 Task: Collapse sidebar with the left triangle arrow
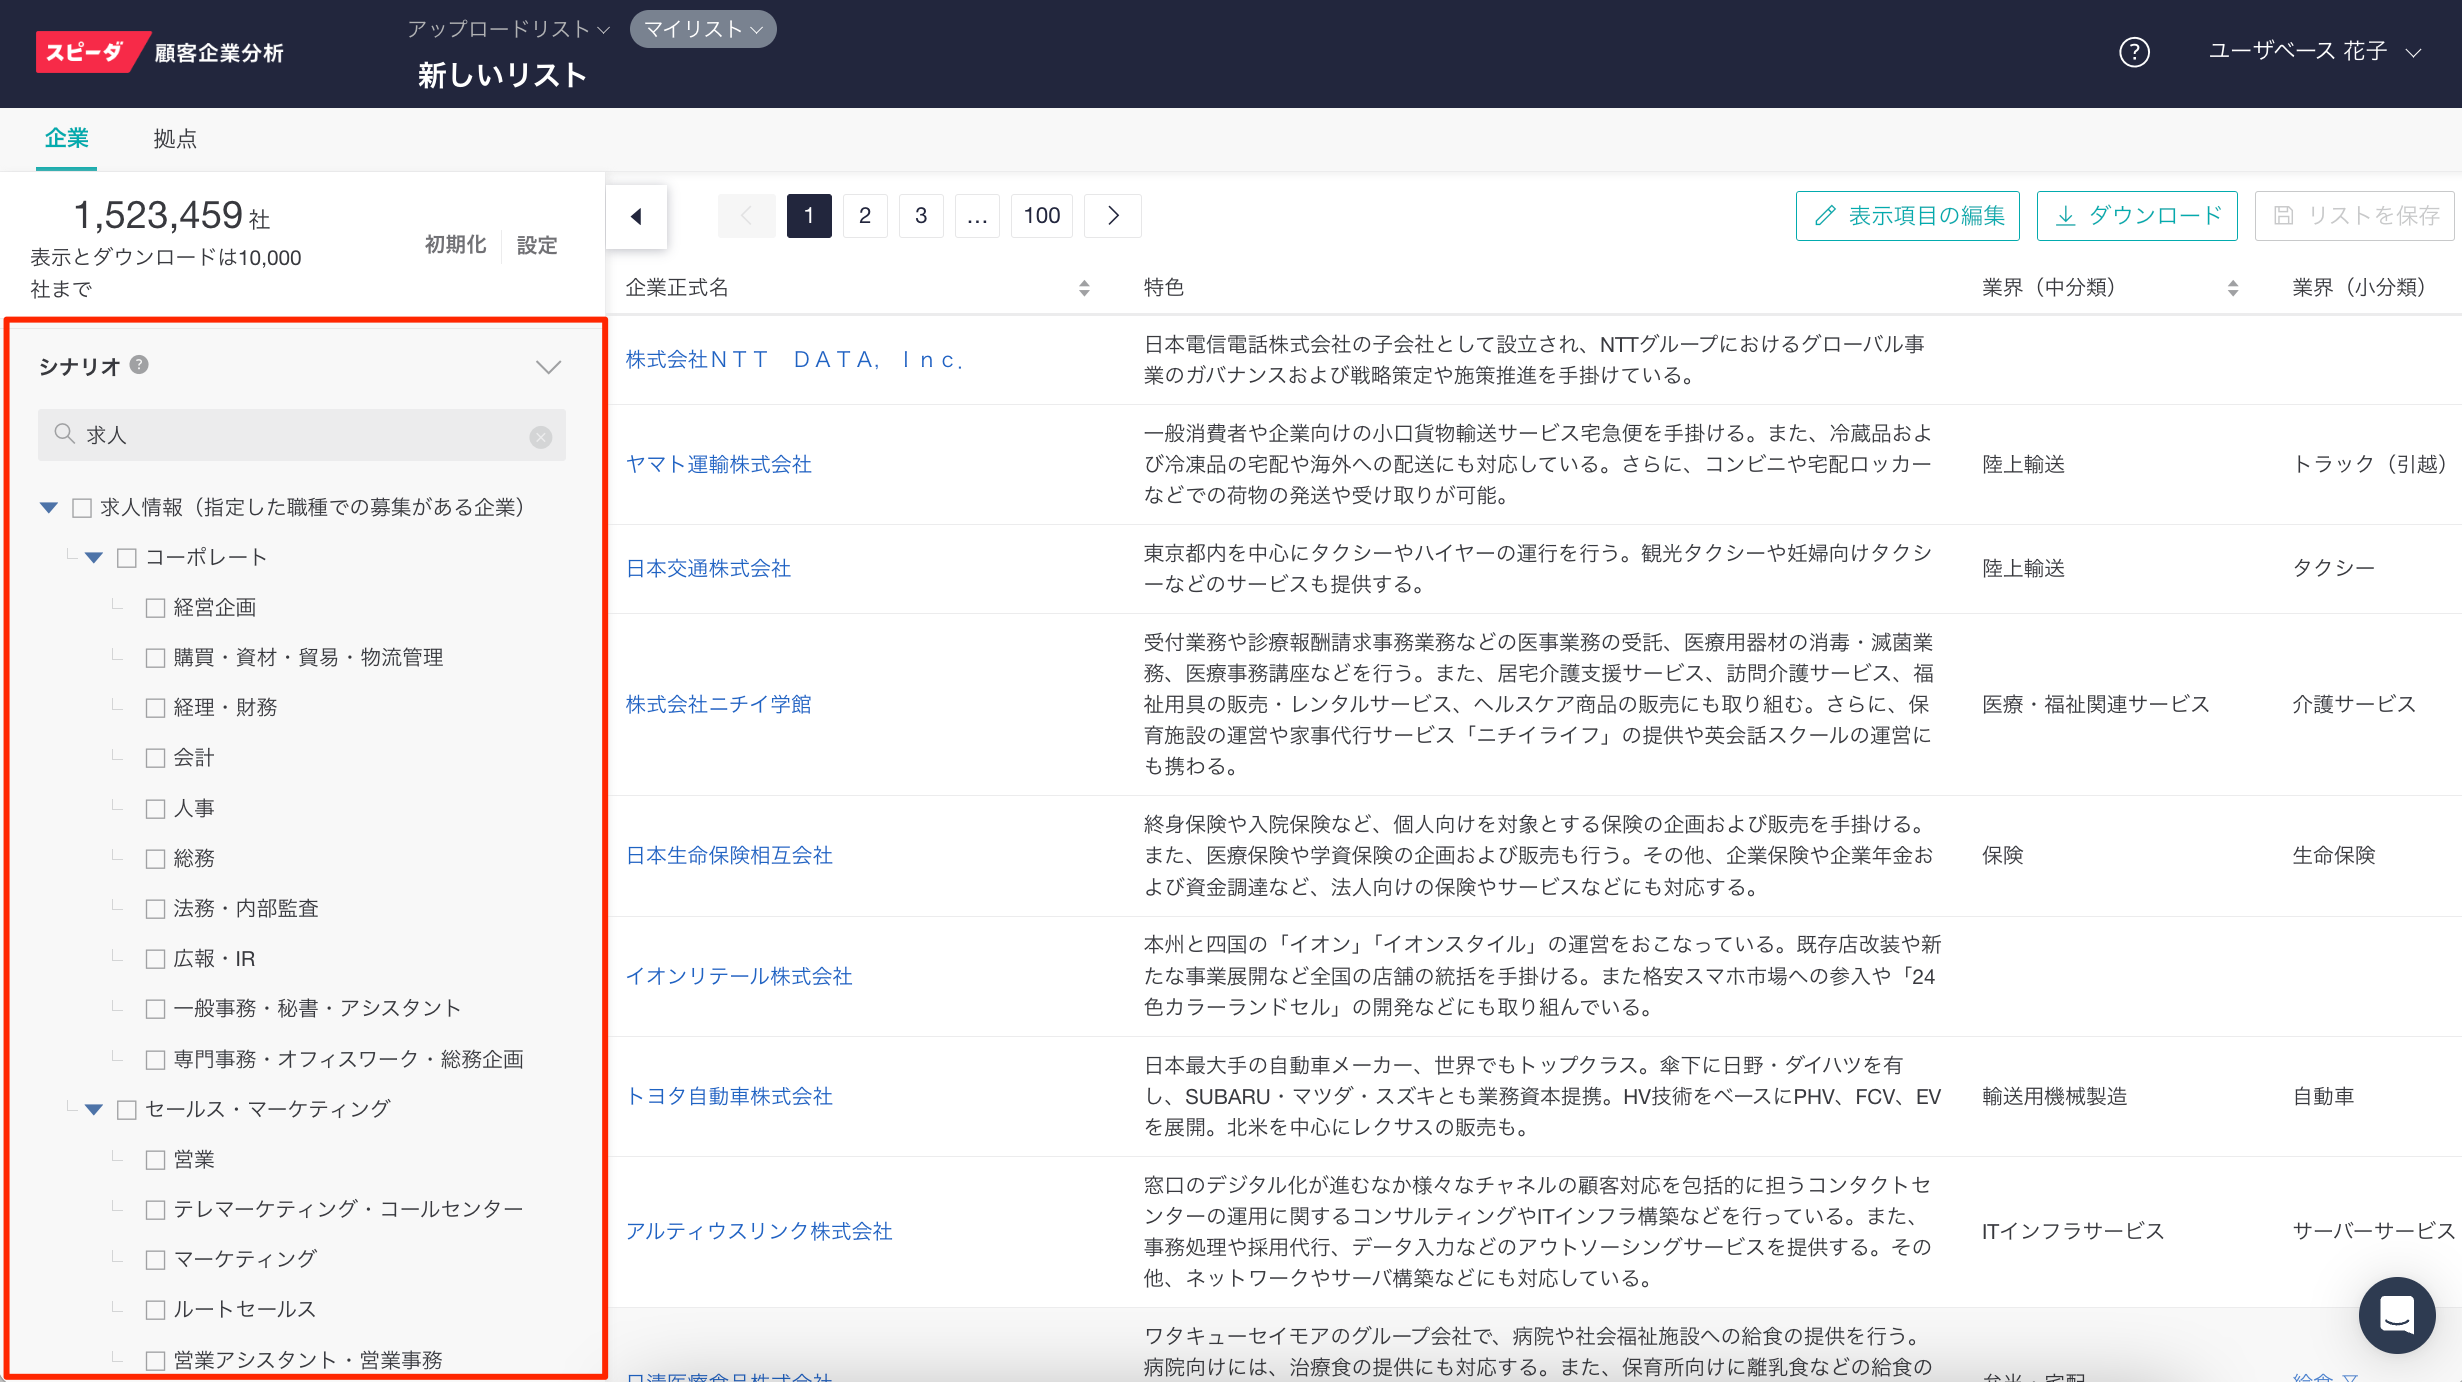coord(636,216)
